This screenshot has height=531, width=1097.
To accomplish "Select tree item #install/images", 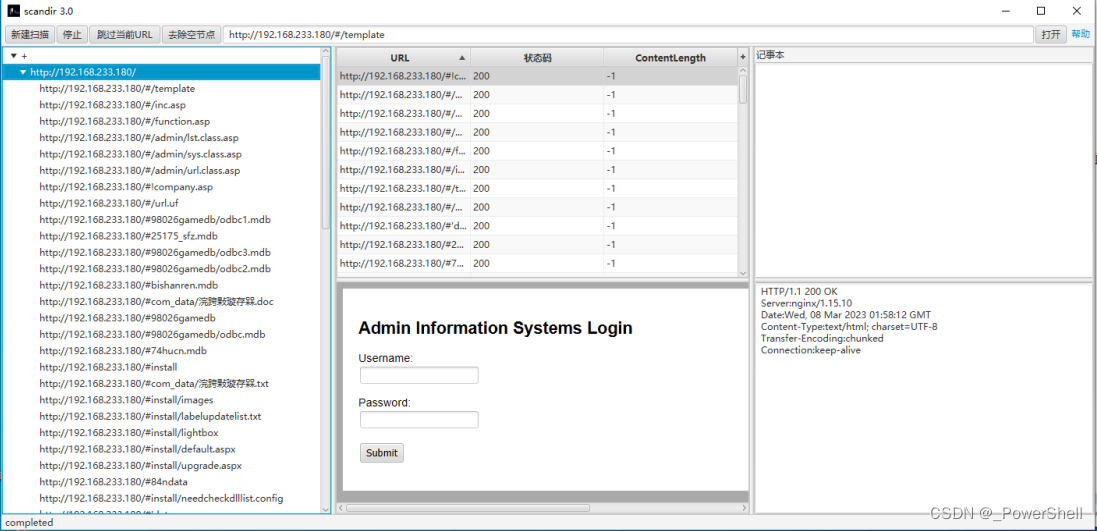I will (x=126, y=400).
